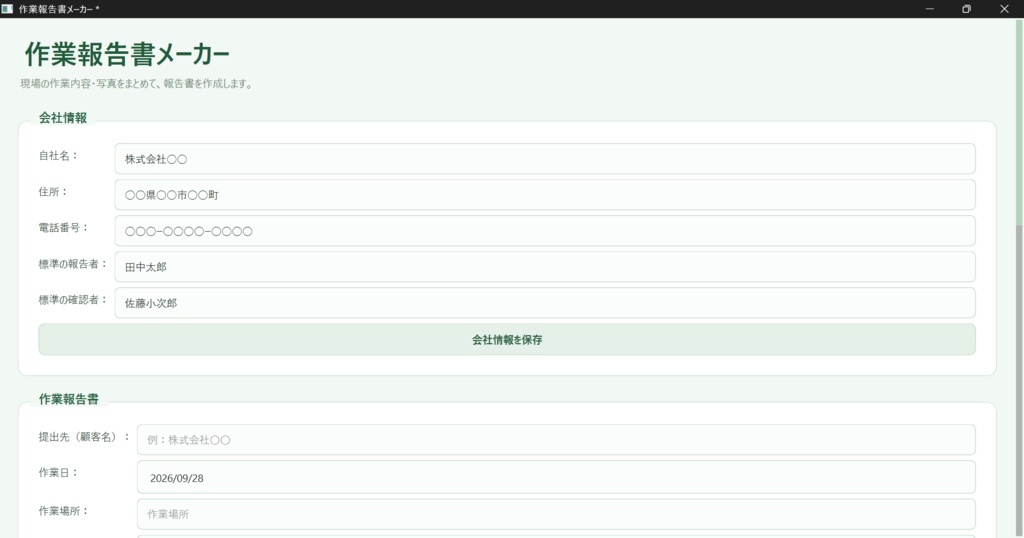Close the 作業報告書メーカー window

click(x=1004, y=9)
